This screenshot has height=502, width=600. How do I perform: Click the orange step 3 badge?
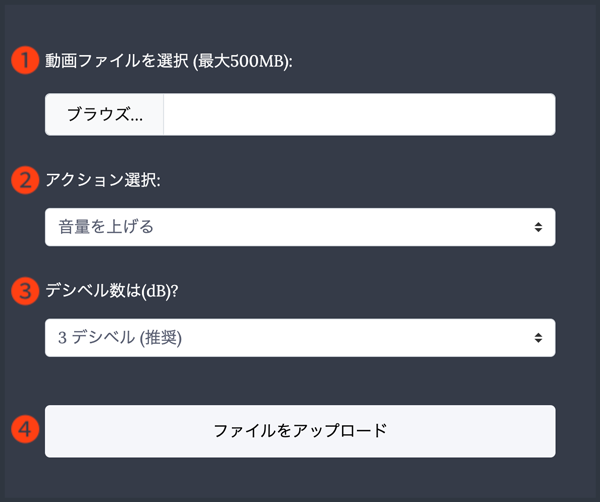[24, 291]
